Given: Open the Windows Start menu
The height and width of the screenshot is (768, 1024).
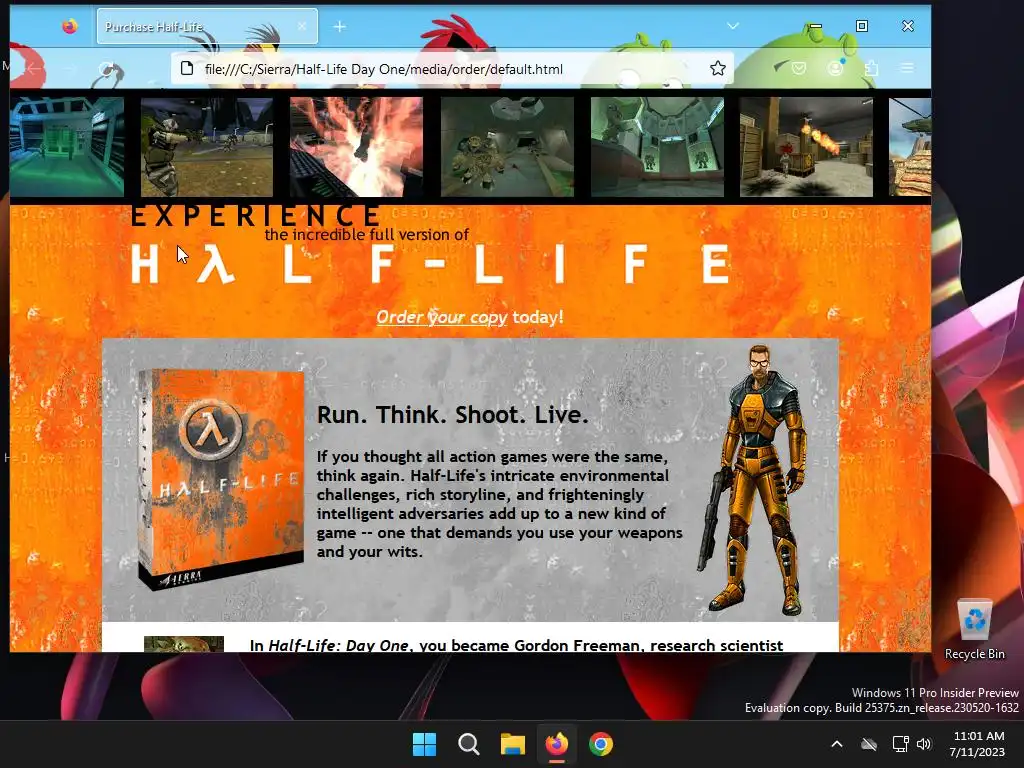Looking at the screenshot, I should (x=424, y=744).
